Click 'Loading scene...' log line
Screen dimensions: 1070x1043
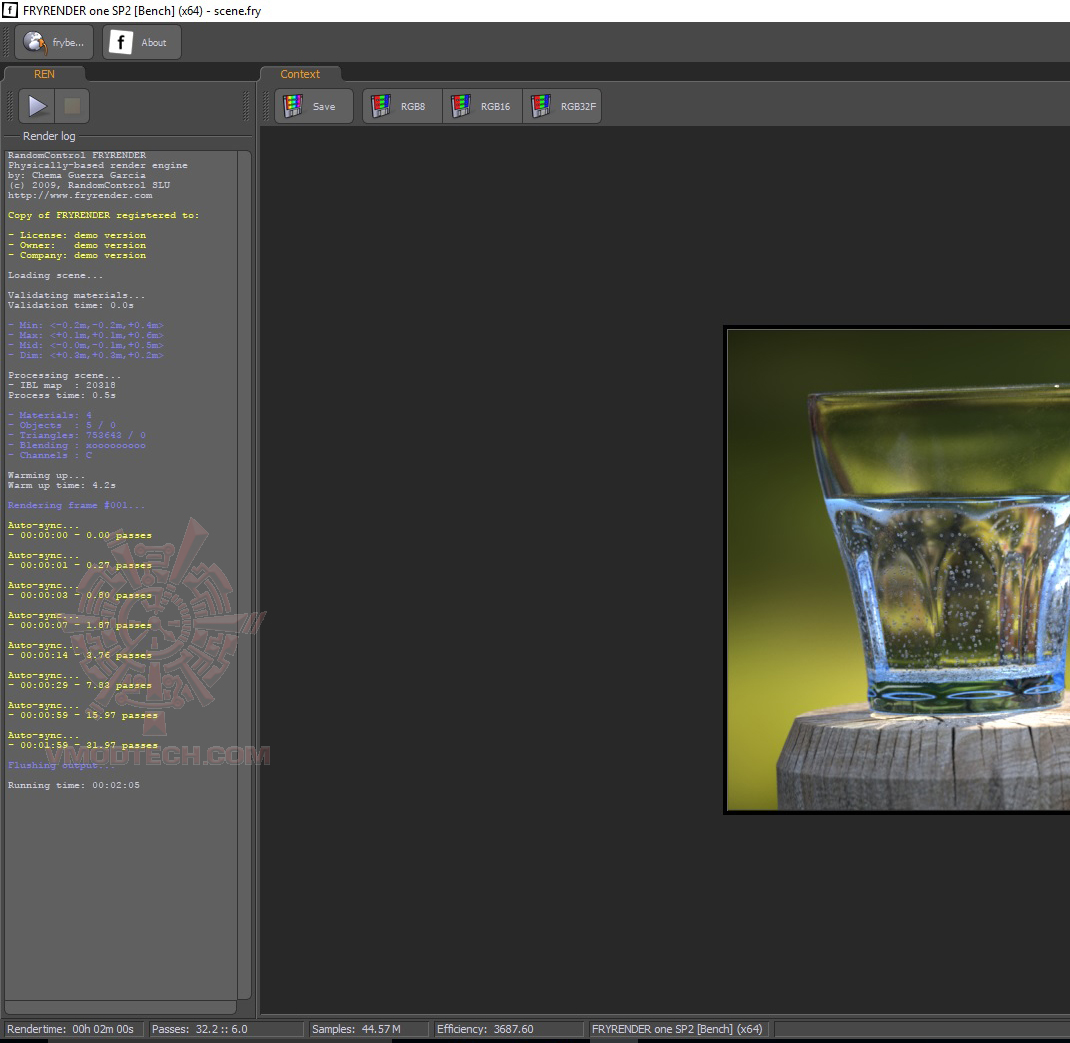(x=55, y=275)
